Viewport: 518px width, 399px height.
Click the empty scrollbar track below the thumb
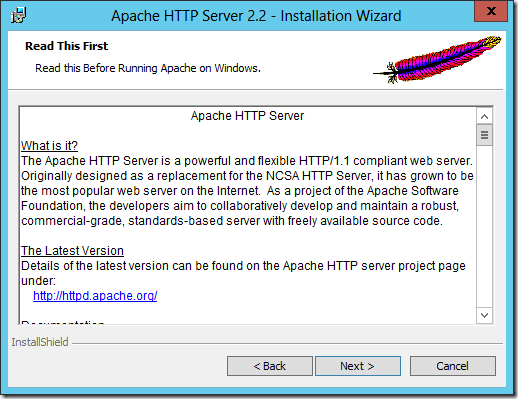click(484, 227)
